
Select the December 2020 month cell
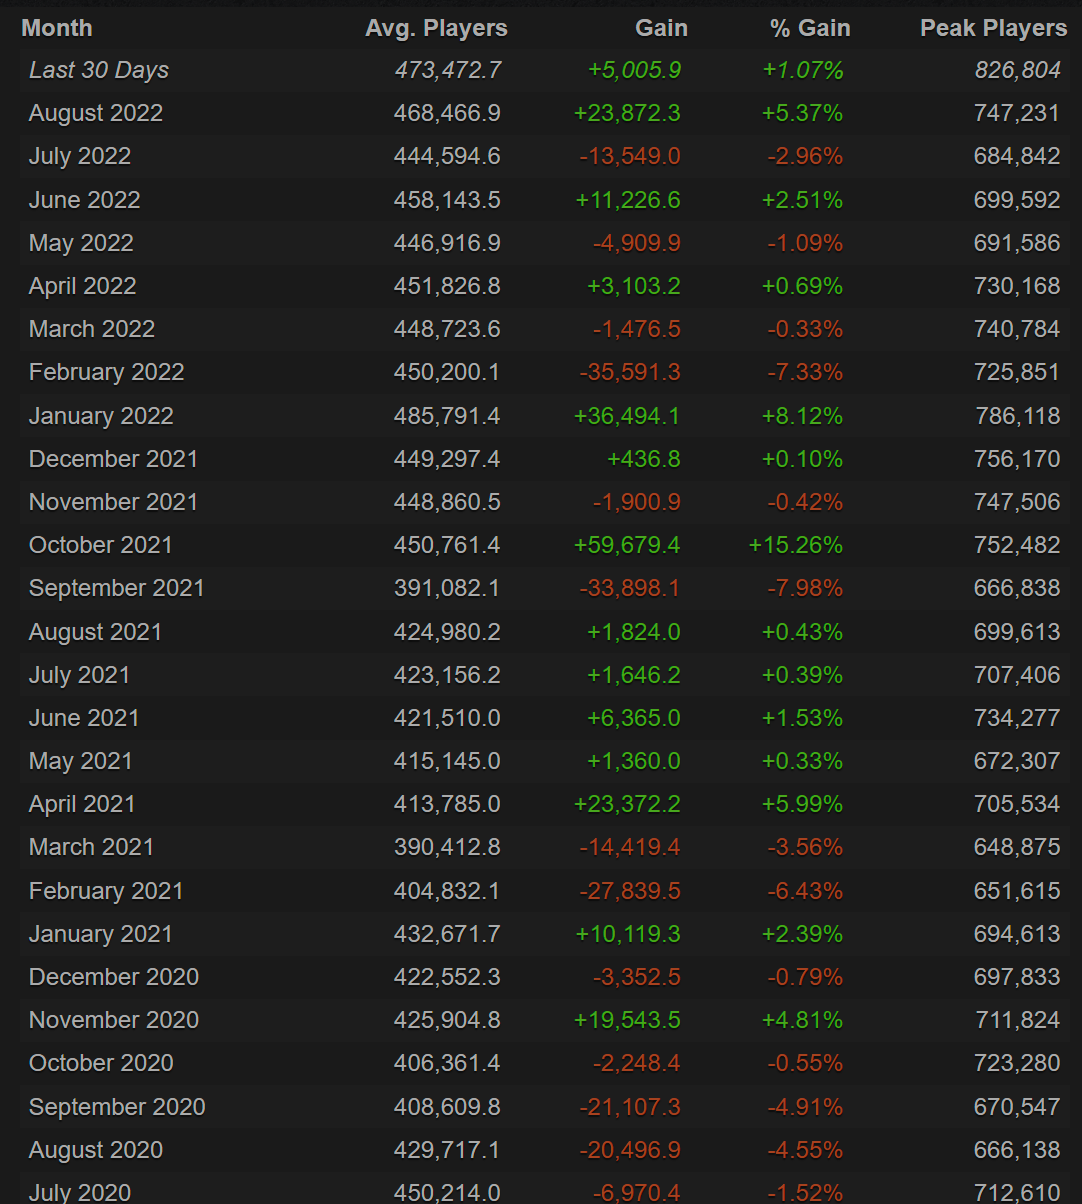tap(114, 977)
